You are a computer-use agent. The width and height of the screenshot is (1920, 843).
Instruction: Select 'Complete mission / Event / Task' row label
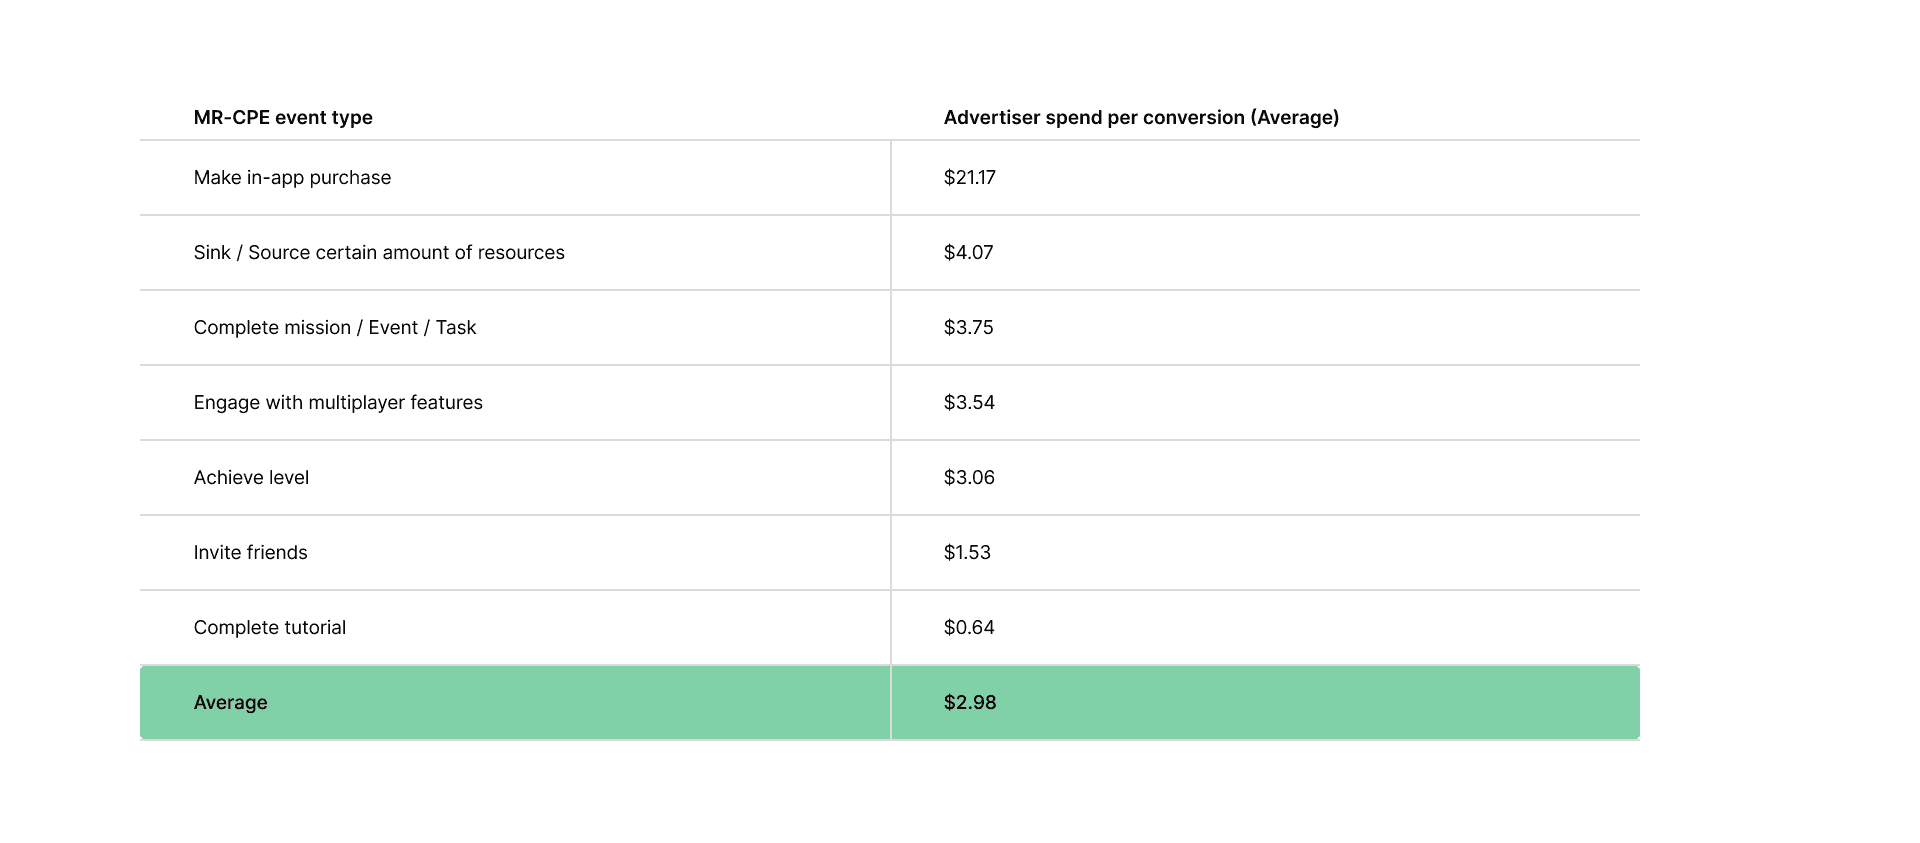pyautogui.click(x=335, y=327)
